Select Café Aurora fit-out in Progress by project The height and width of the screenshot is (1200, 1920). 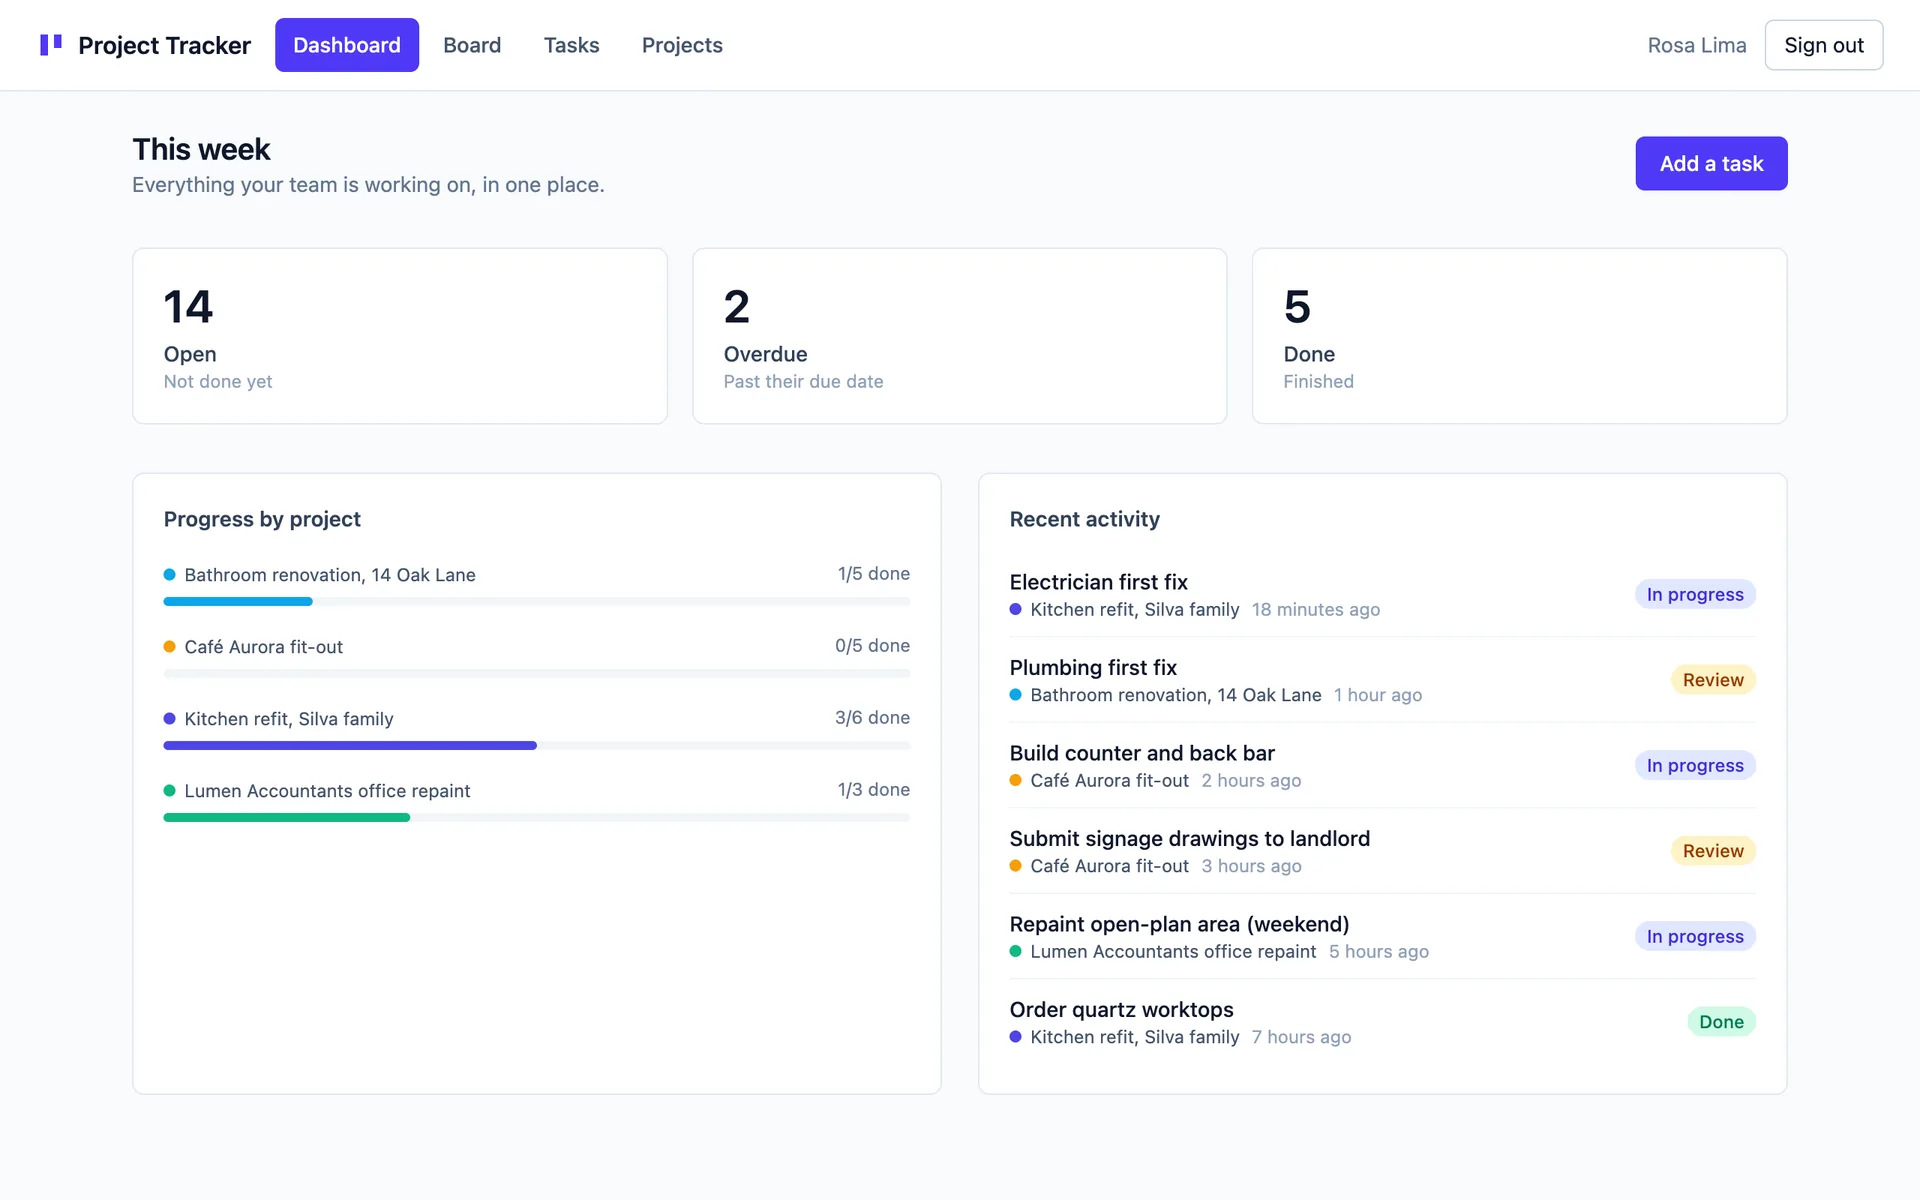[537, 657]
